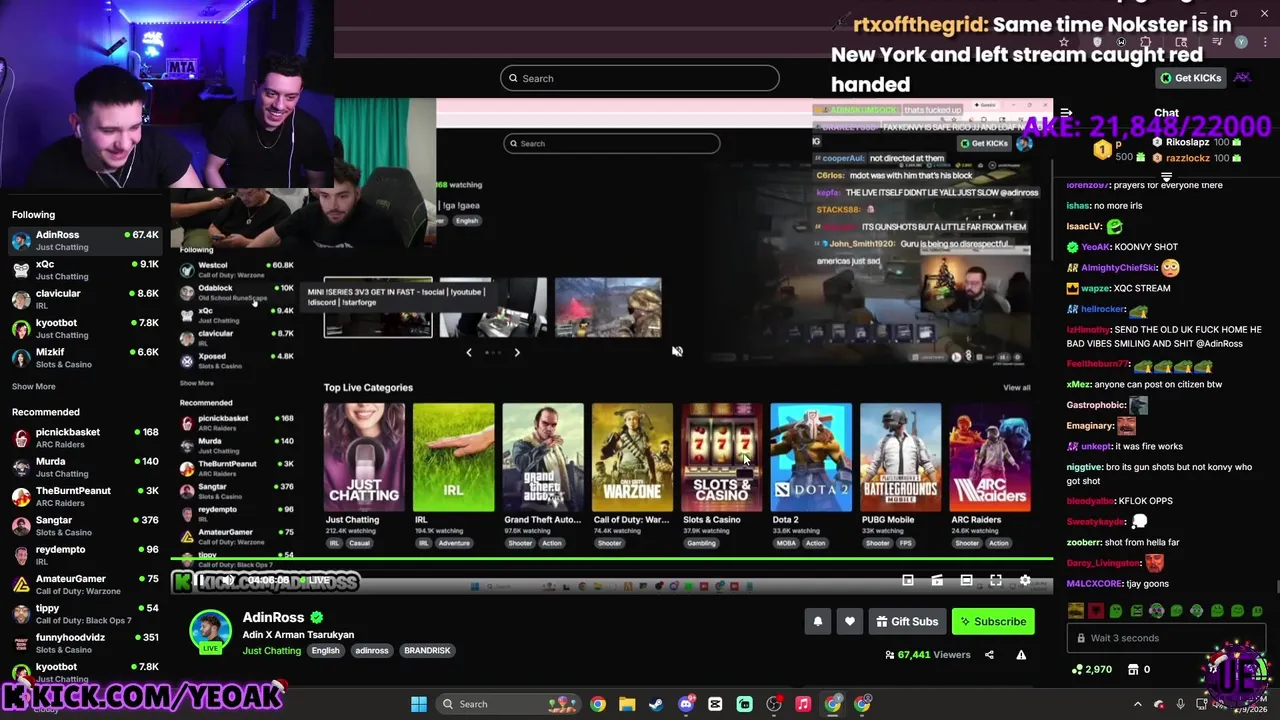The width and height of the screenshot is (1280, 720).
Task: Click the microphone tray icon
Action: (x=1181, y=704)
